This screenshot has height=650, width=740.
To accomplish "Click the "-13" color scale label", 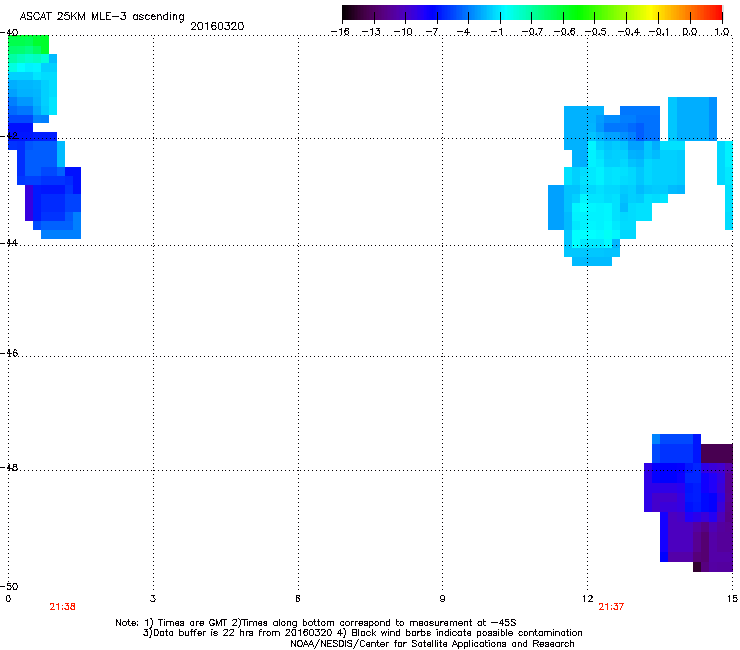I will 371,32.
